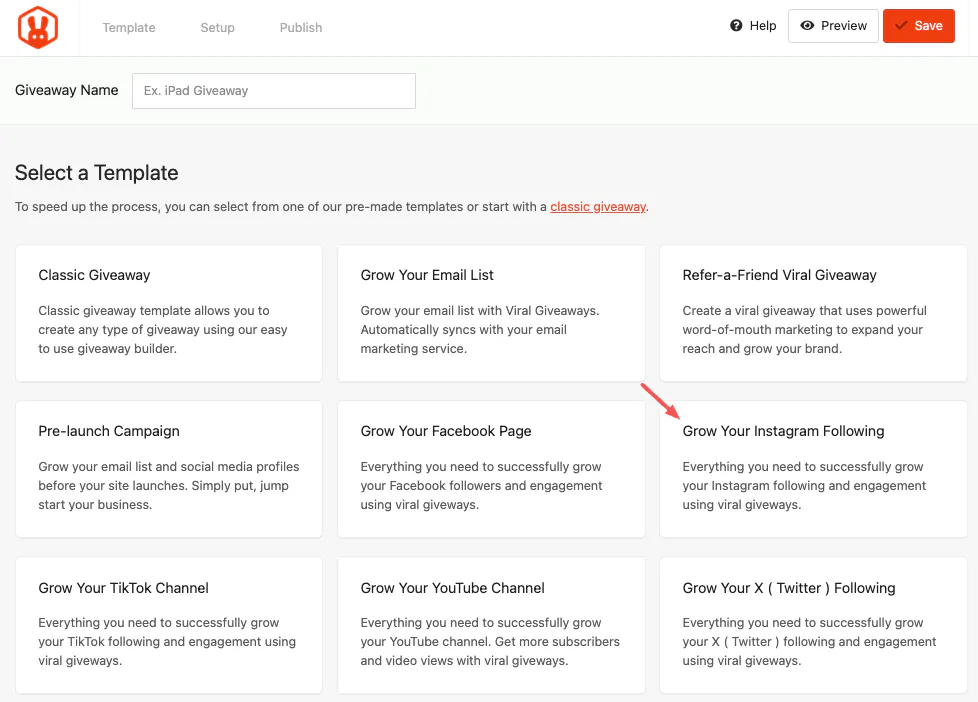Choose the Grow Your Email List template
Viewport: 978px width, 702px height.
coord(491,313)
